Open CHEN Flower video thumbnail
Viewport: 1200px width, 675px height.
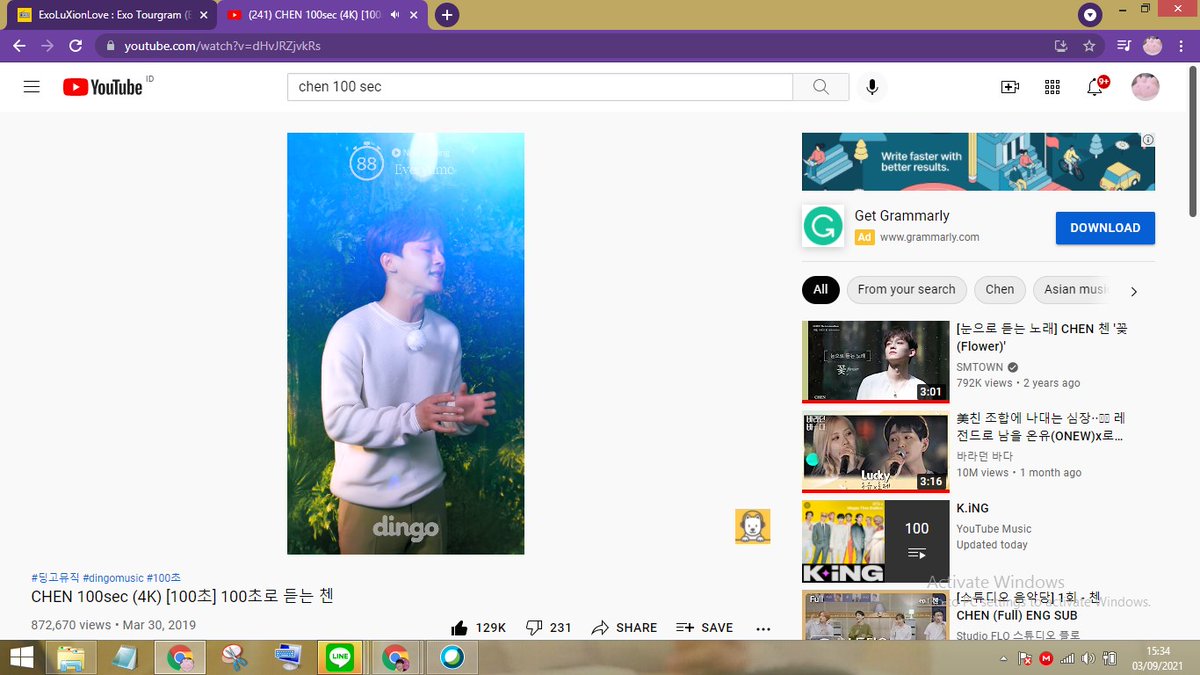tap(875, 361)
